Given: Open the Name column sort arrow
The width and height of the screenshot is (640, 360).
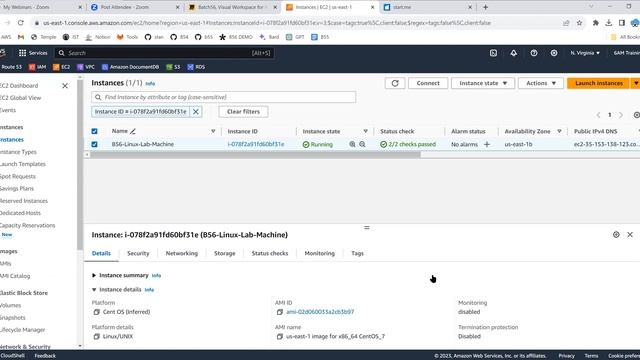Looking at the screenshot, I should click(213, 131).
